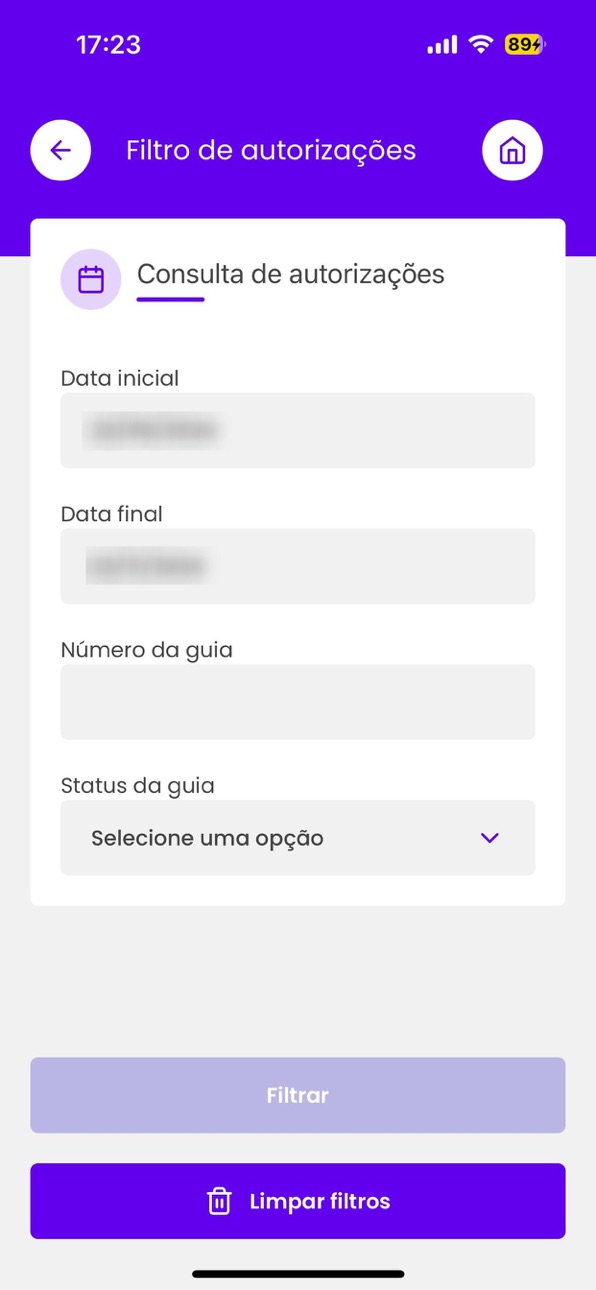Go to home via house icon
This screenshot has height=1290, width=596.
click(512, 151)
